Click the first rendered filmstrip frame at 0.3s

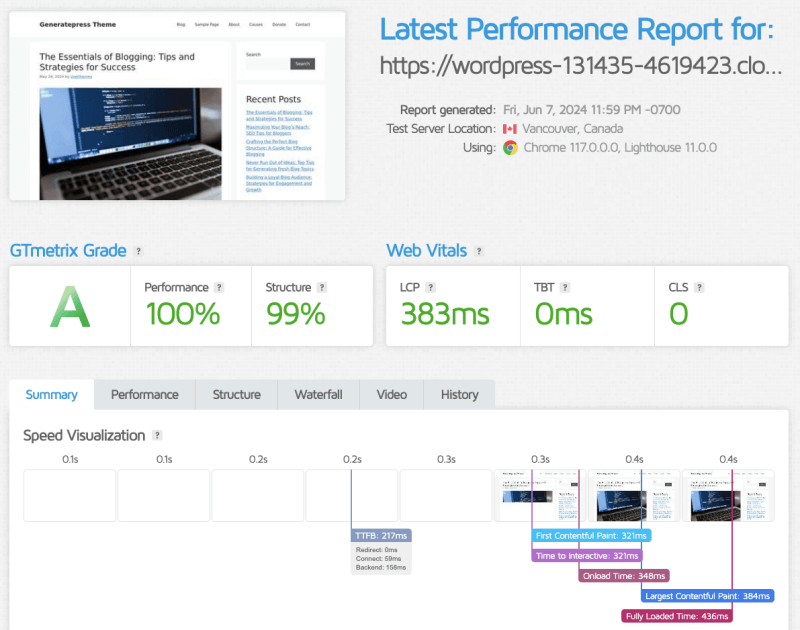[540, 495]
